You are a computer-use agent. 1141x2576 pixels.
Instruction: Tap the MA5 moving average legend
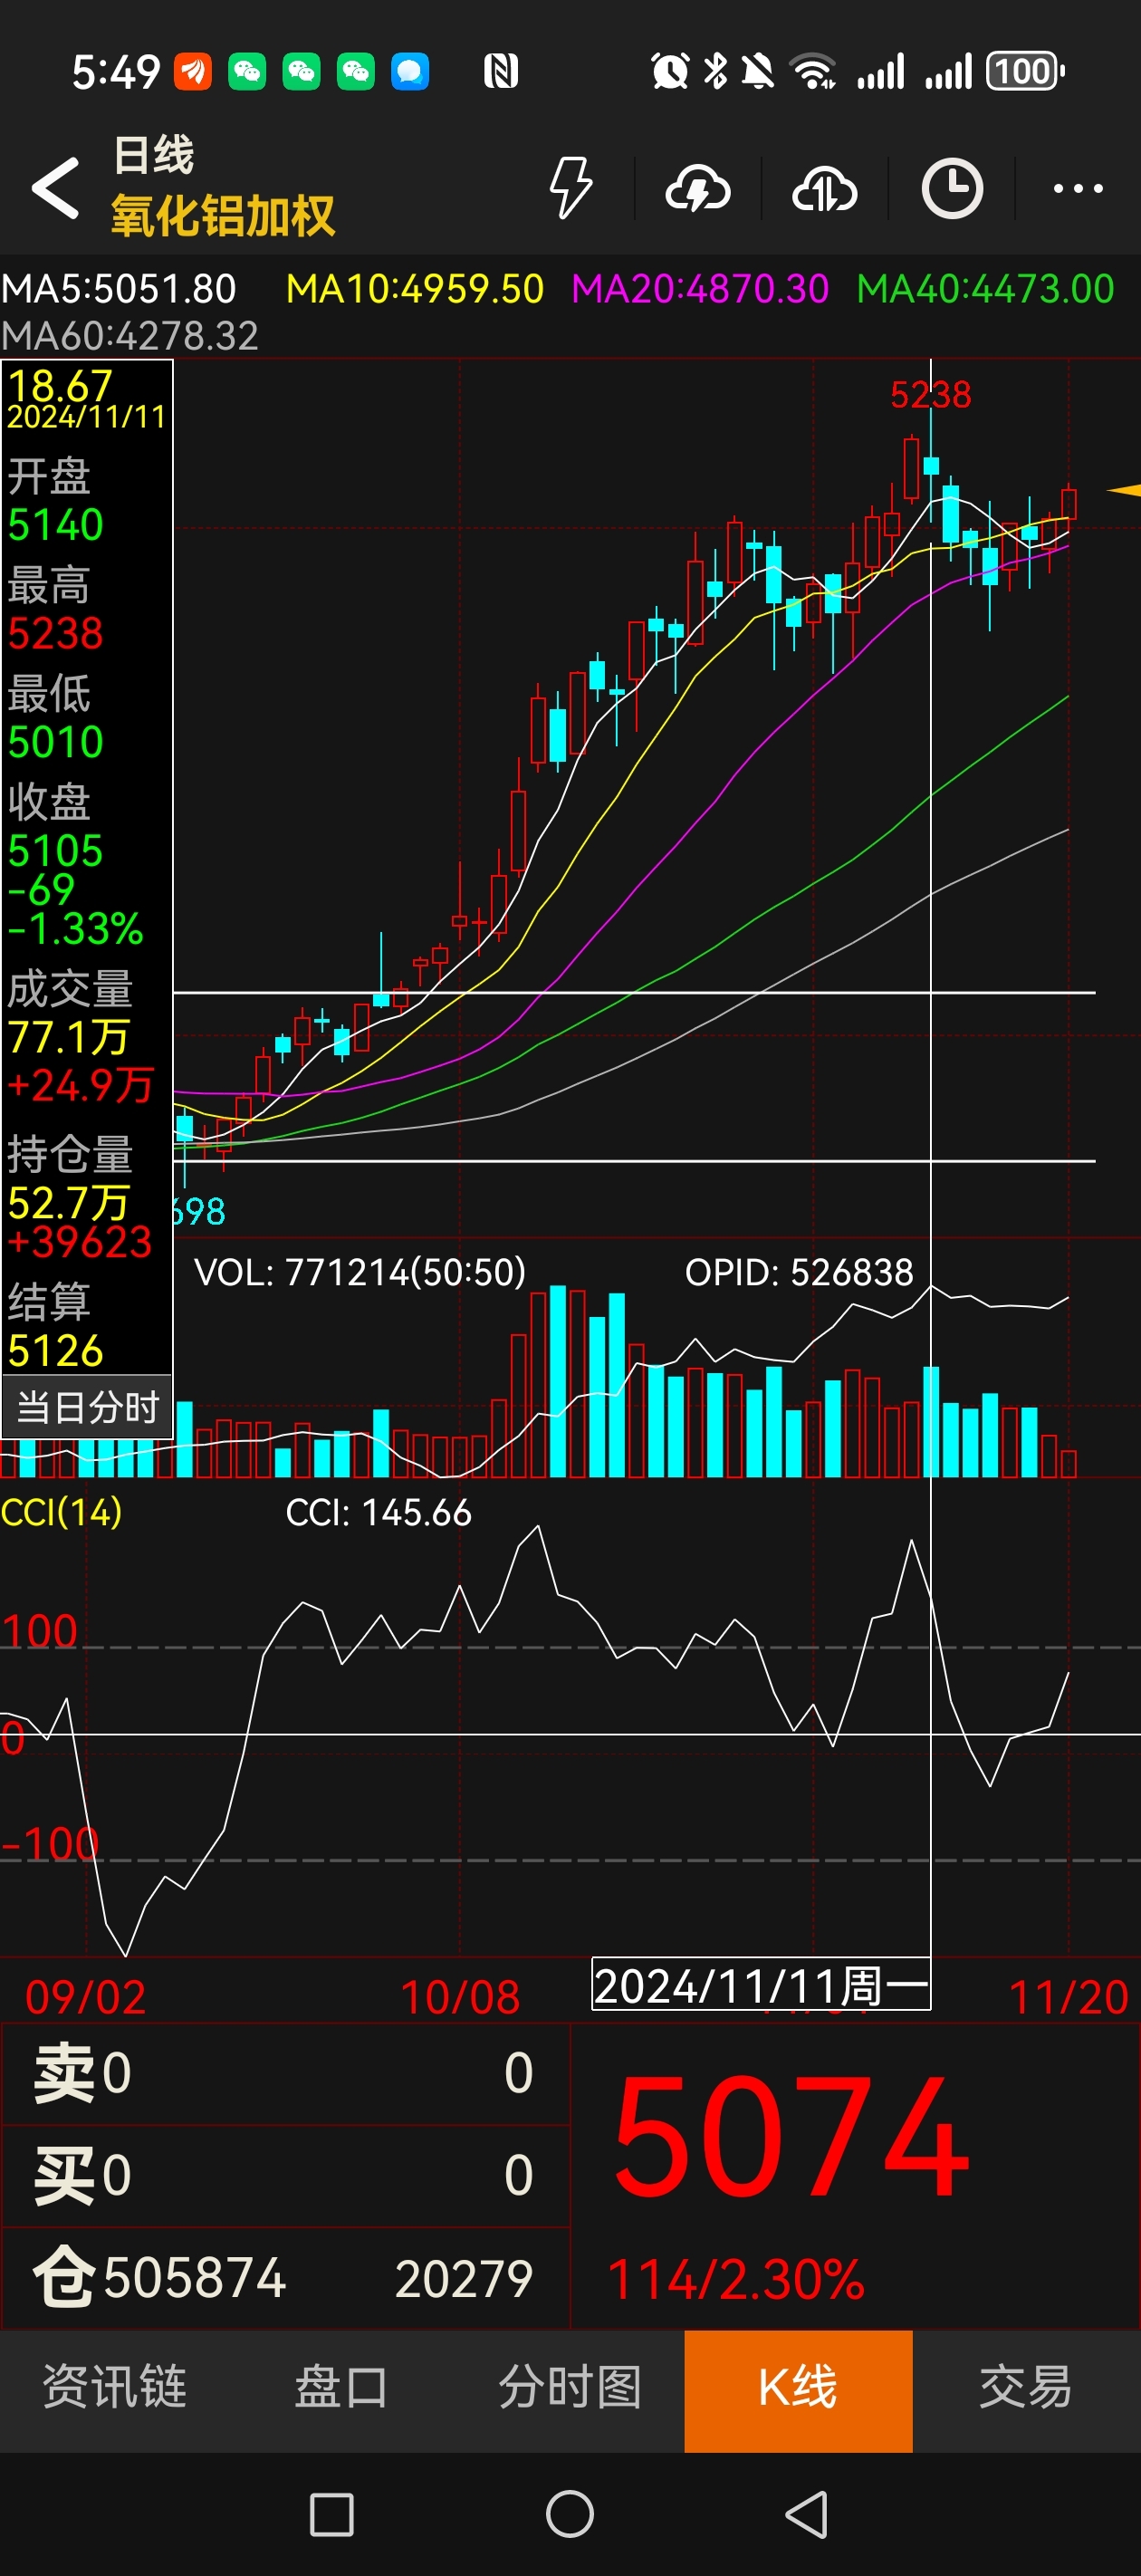tap(119, 289)
